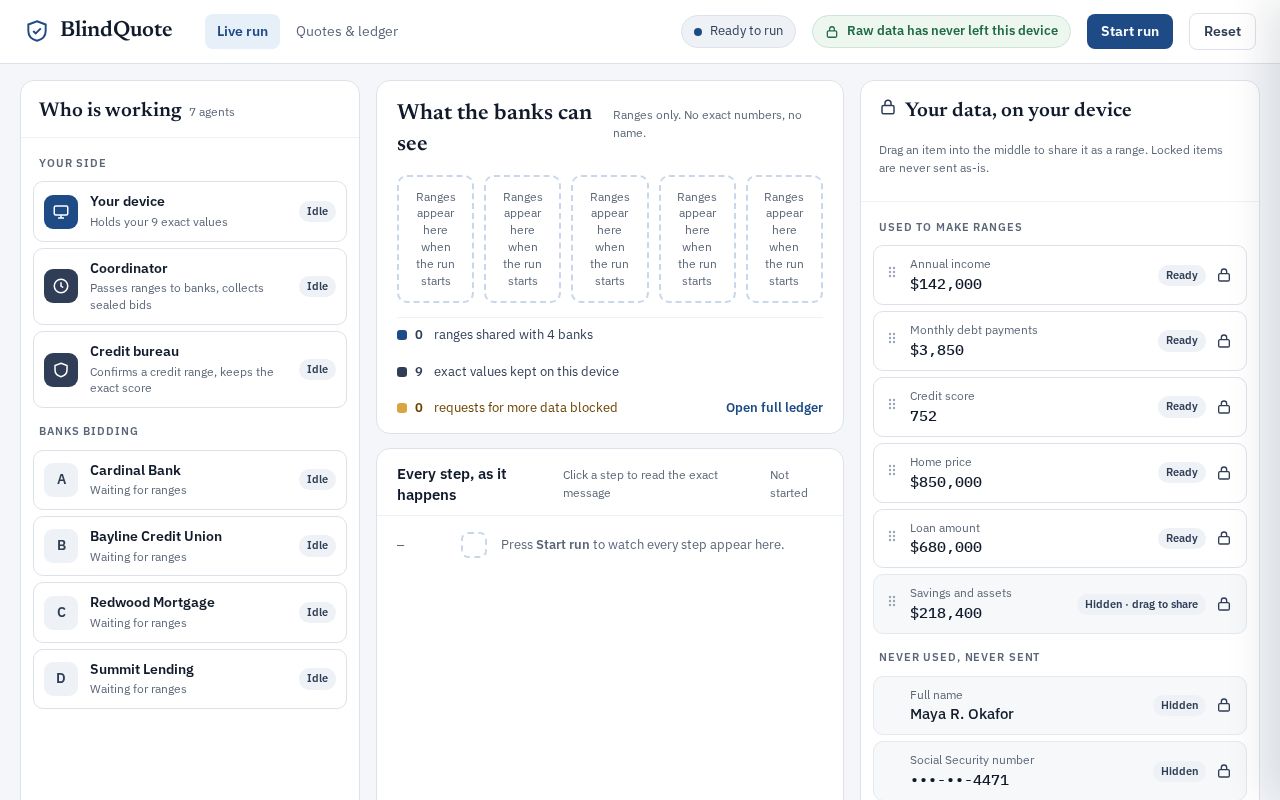Viewport: 1280px width, 800px height.
Task: Open the Quotes & ledger tab
Action: [347, 31]
